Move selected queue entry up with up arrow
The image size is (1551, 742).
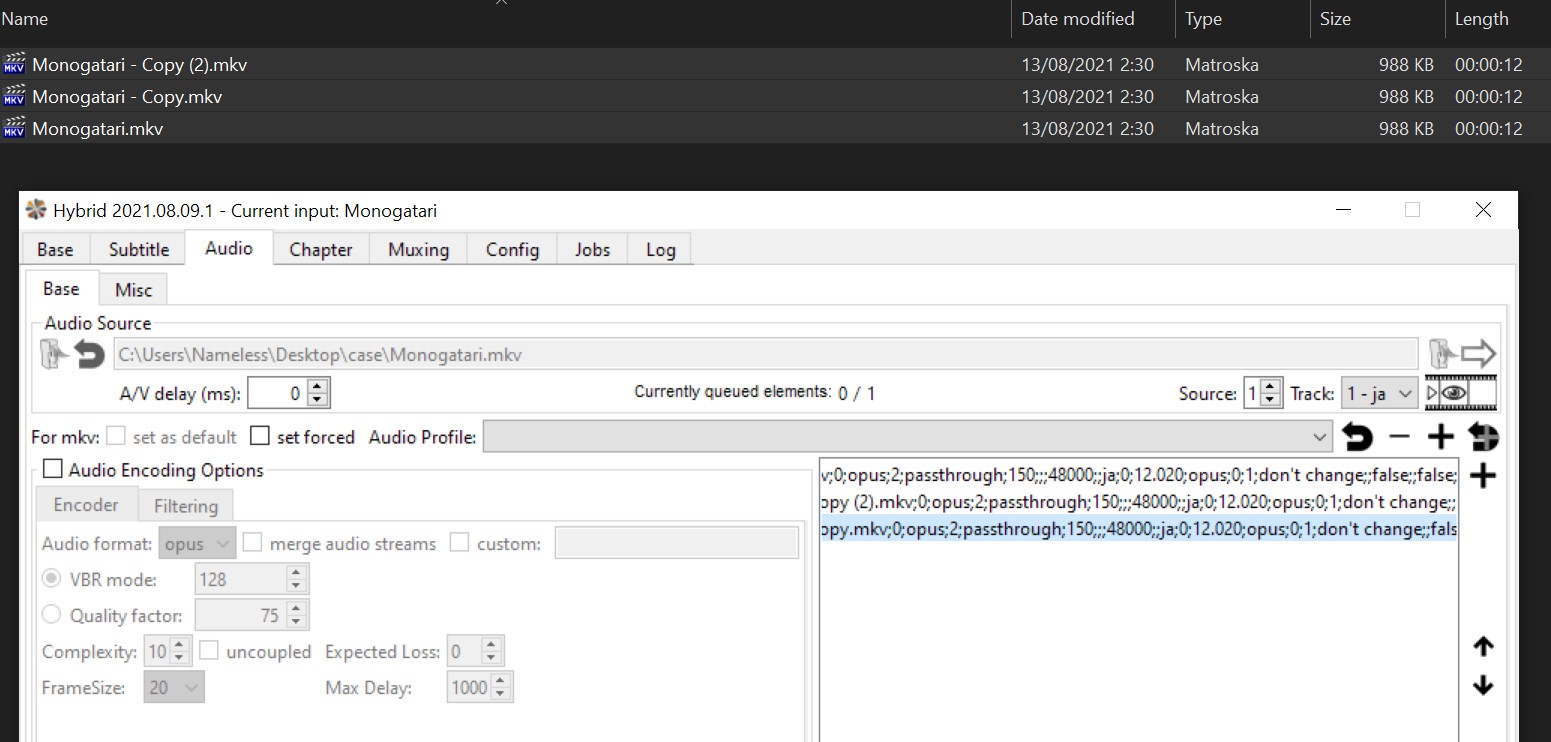pos(1483,647)
